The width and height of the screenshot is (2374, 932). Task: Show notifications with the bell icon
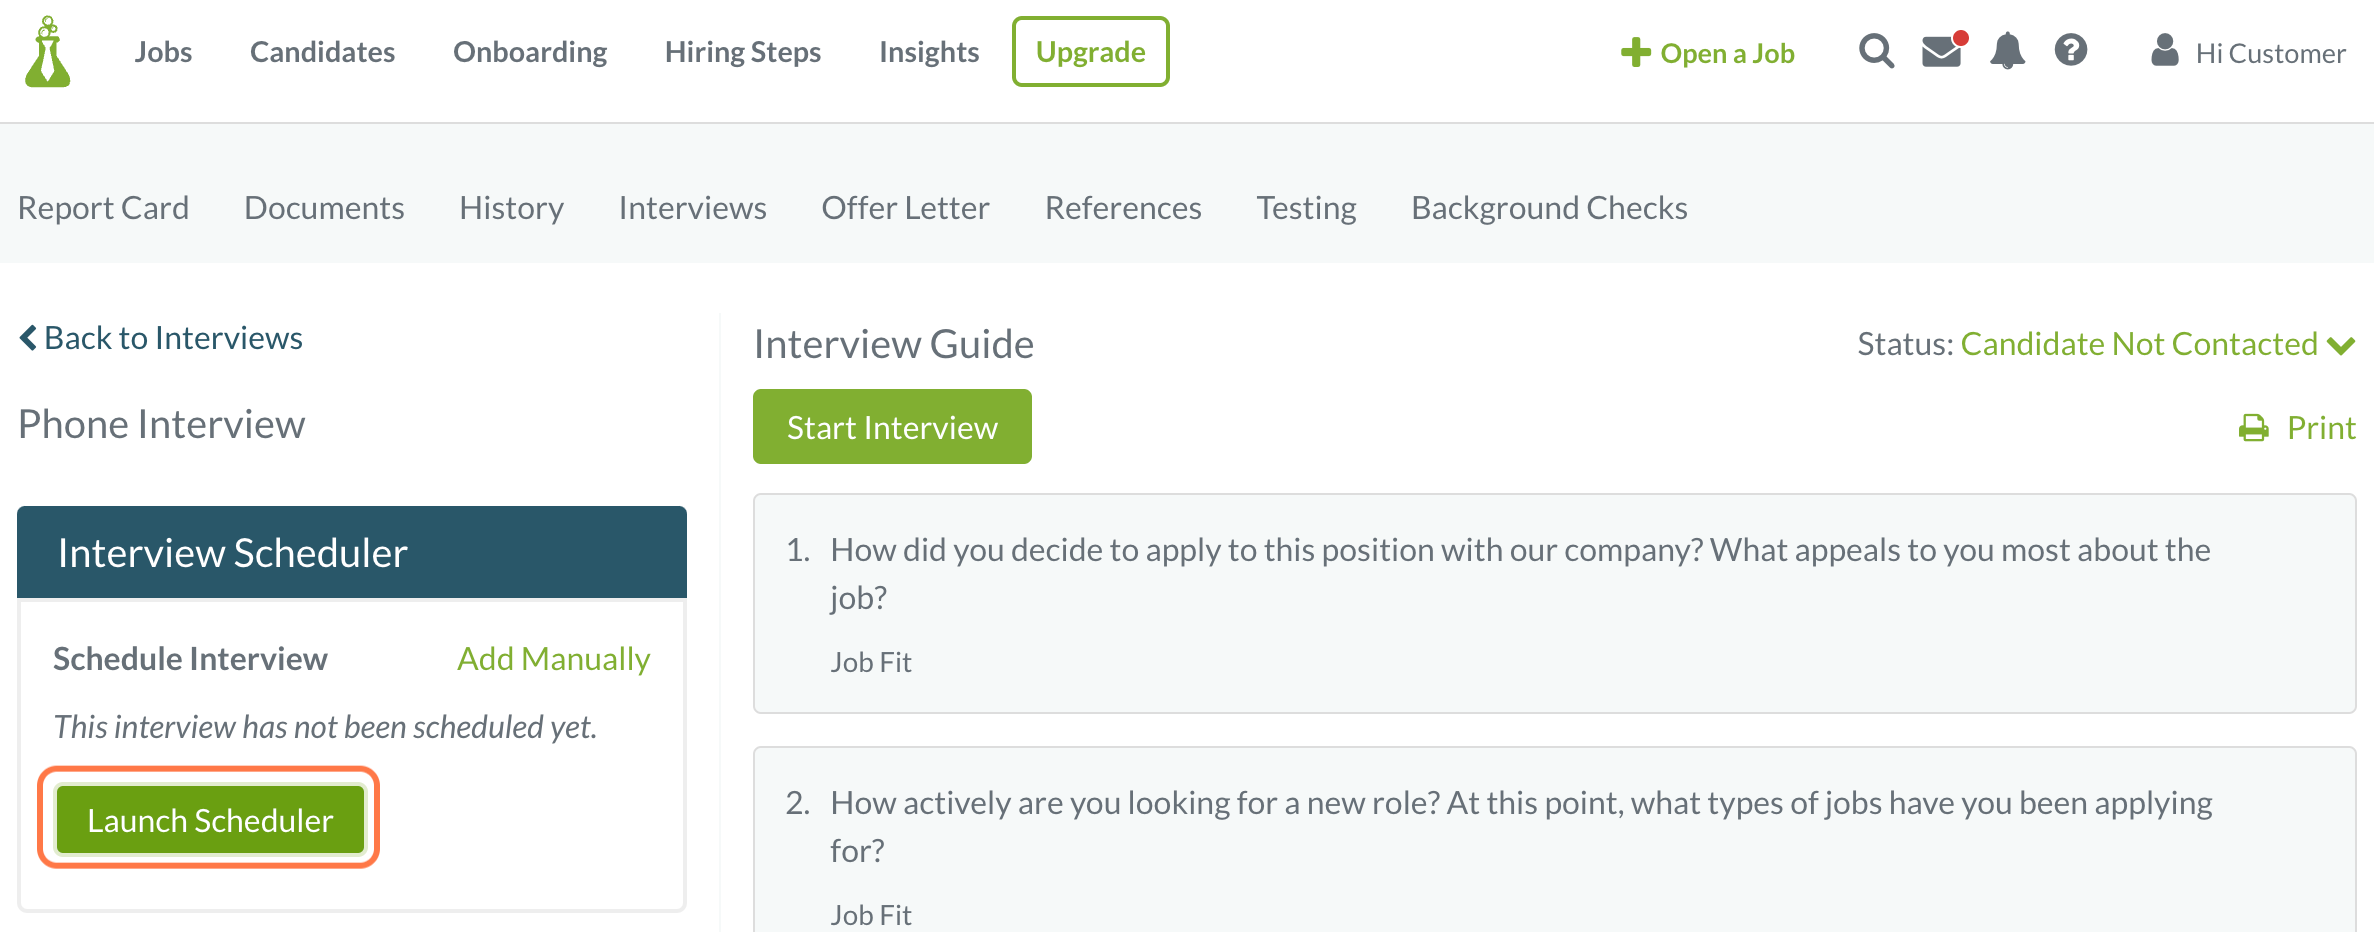coord(2007,51)
